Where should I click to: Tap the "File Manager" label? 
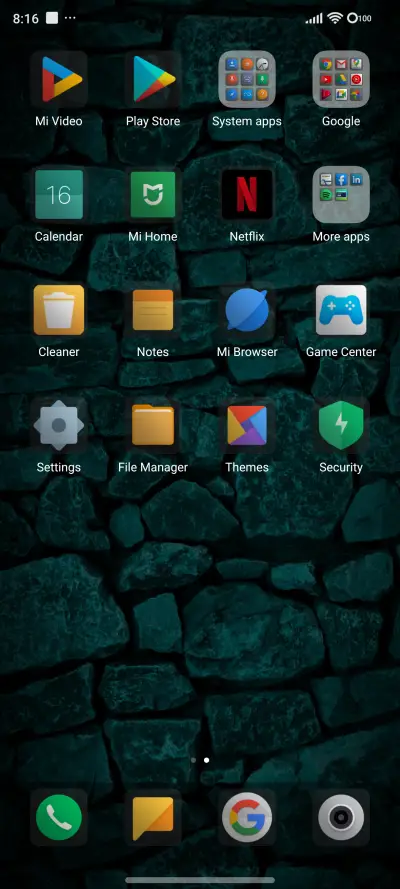click(153, 468)
